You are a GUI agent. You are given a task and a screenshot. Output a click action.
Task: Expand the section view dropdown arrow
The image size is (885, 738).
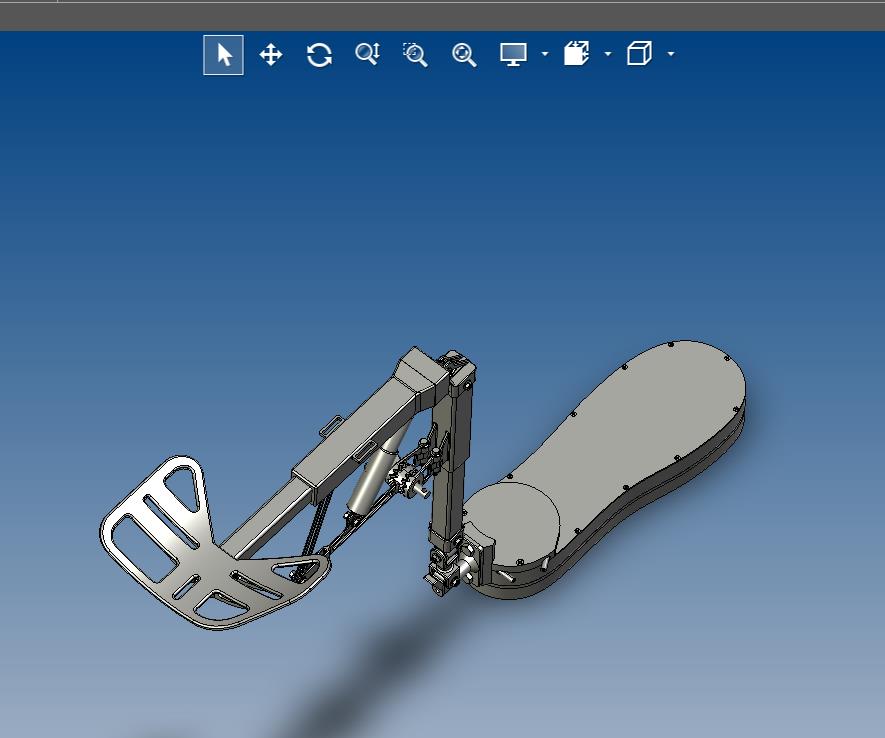(608, 54)
